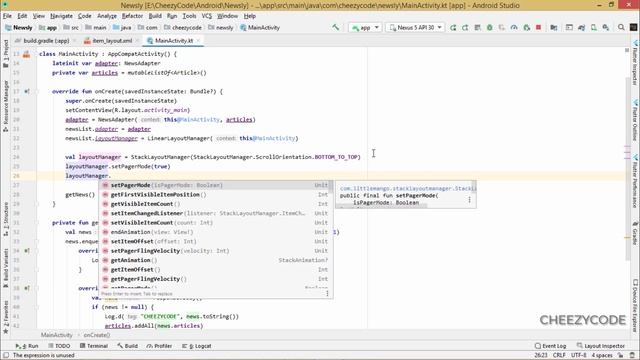Open the Run tool window

(27, 346)
